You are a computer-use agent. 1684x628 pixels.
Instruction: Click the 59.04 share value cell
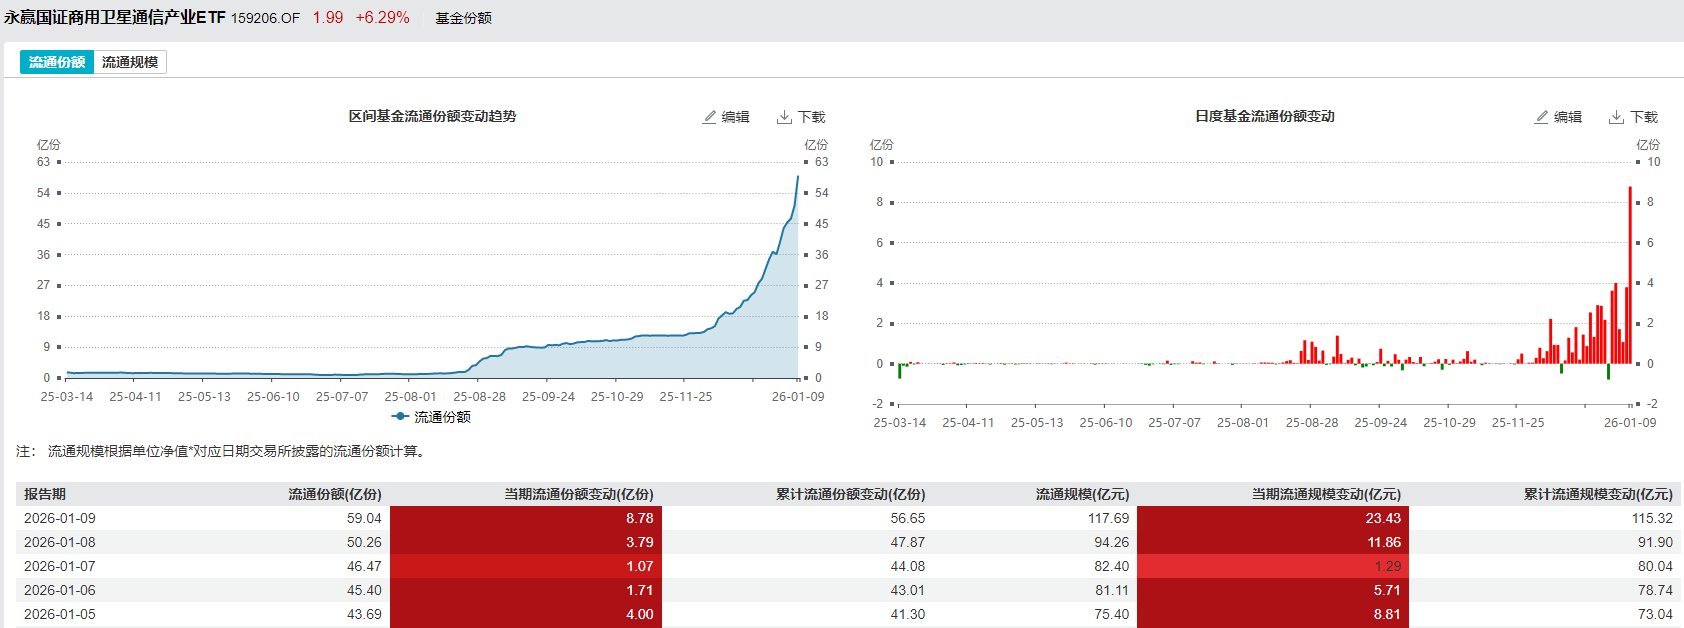click(x=364, y=518)
